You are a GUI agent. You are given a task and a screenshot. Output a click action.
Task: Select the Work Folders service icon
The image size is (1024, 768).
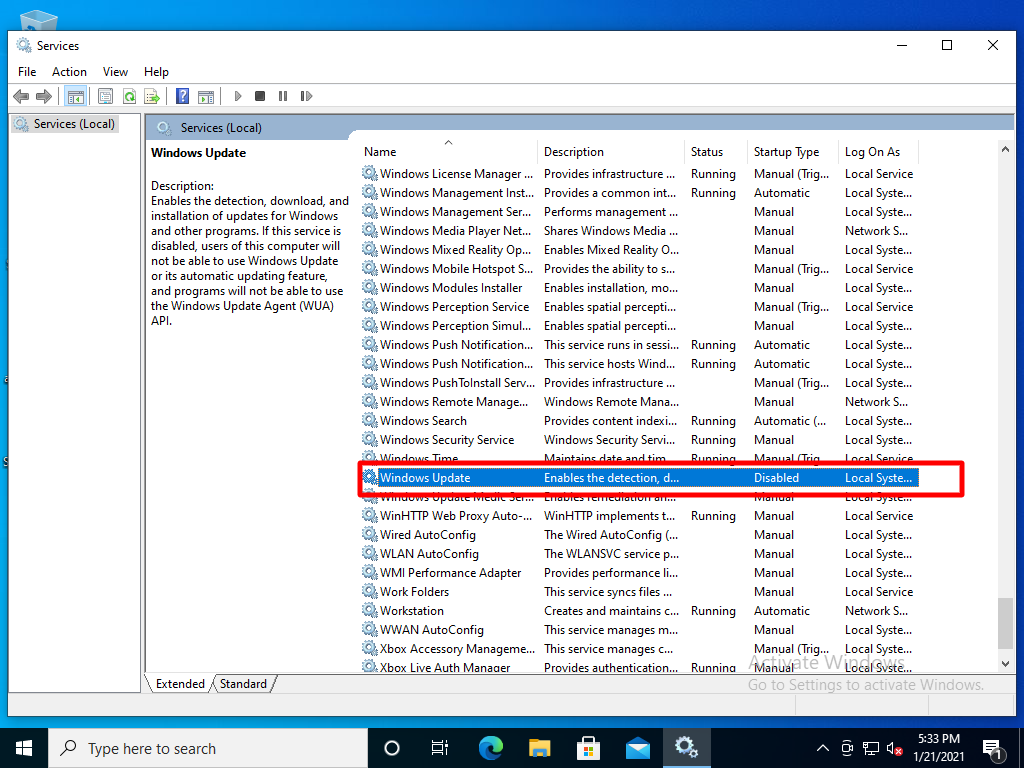coord(370,591)
